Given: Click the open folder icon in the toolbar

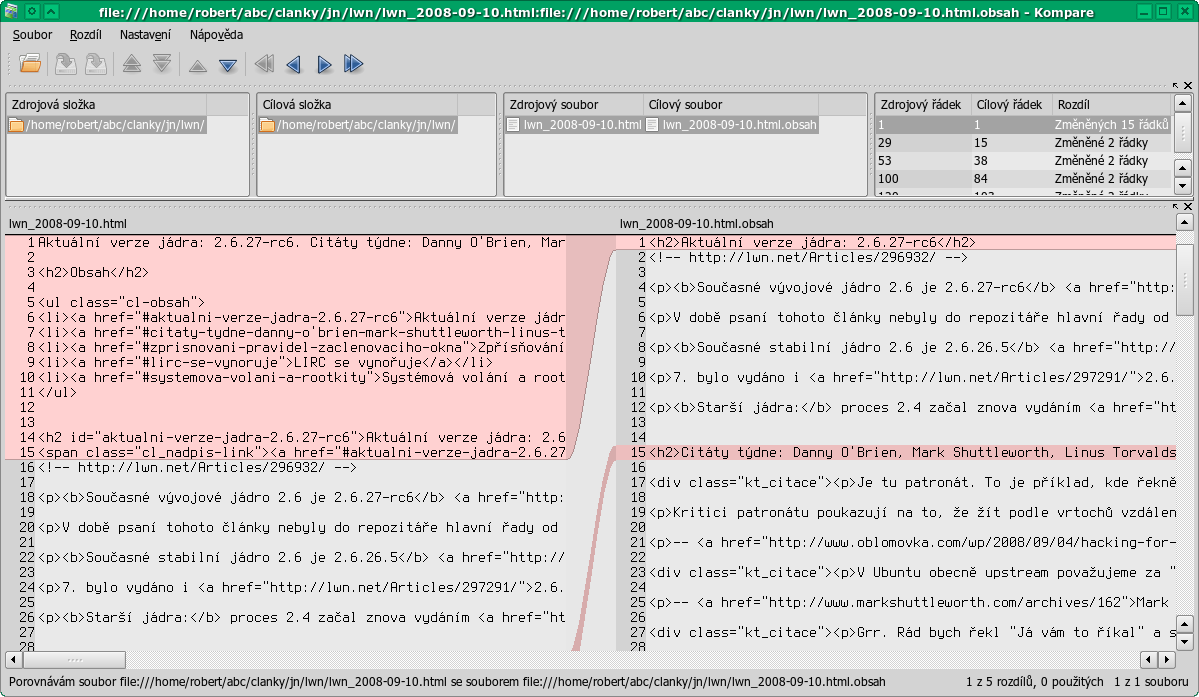Looking at the screenshot, I should tap(30, 64).
